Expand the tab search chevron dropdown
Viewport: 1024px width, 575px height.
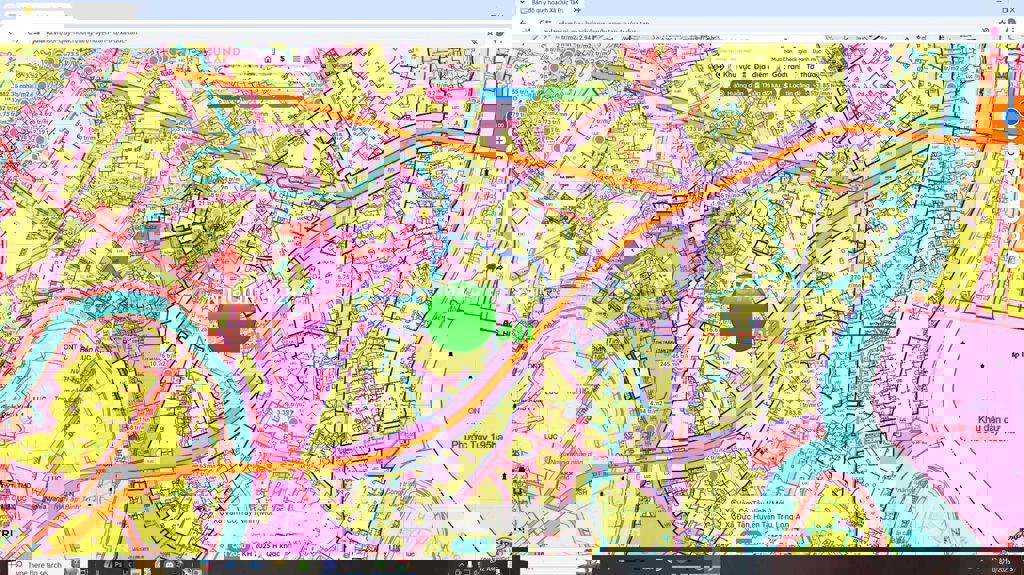523,3
